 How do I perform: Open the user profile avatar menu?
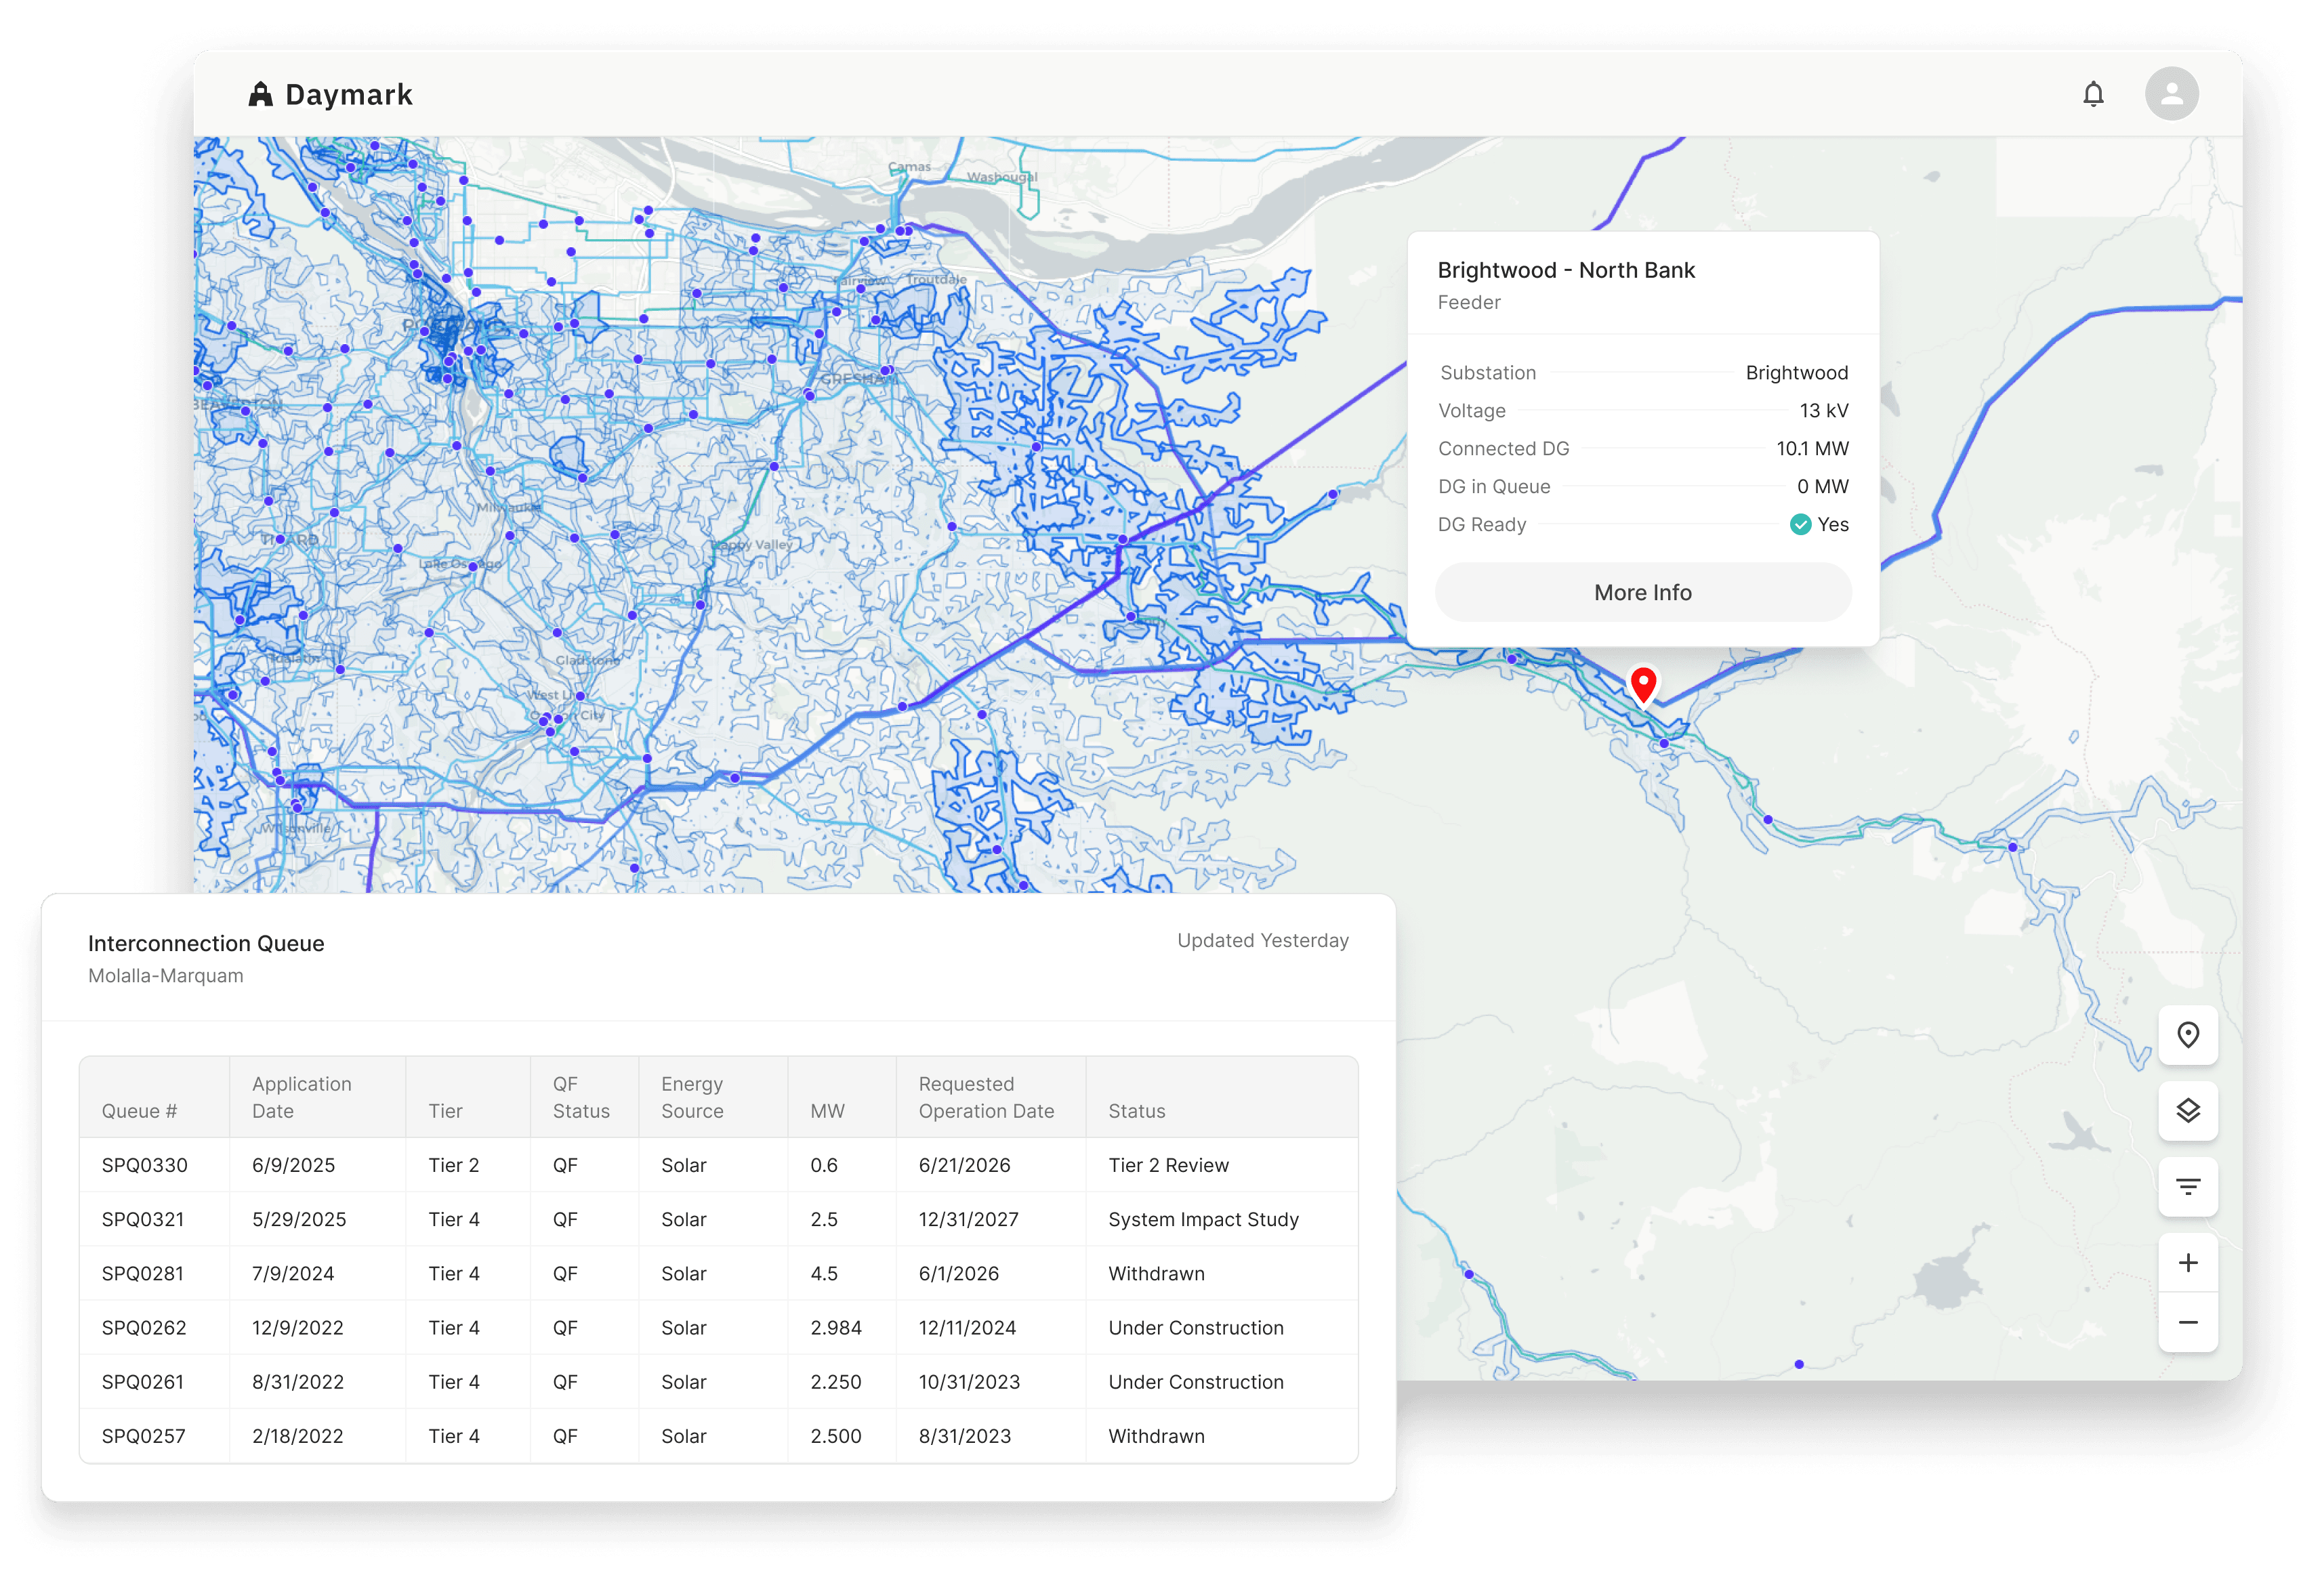point(2171,93)
